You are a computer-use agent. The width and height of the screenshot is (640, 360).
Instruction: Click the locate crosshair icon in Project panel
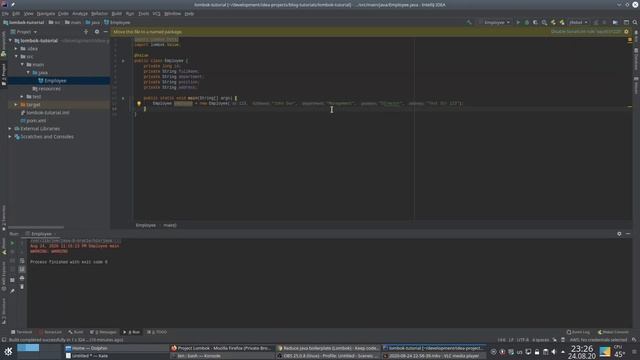click(x=86, y=31)
